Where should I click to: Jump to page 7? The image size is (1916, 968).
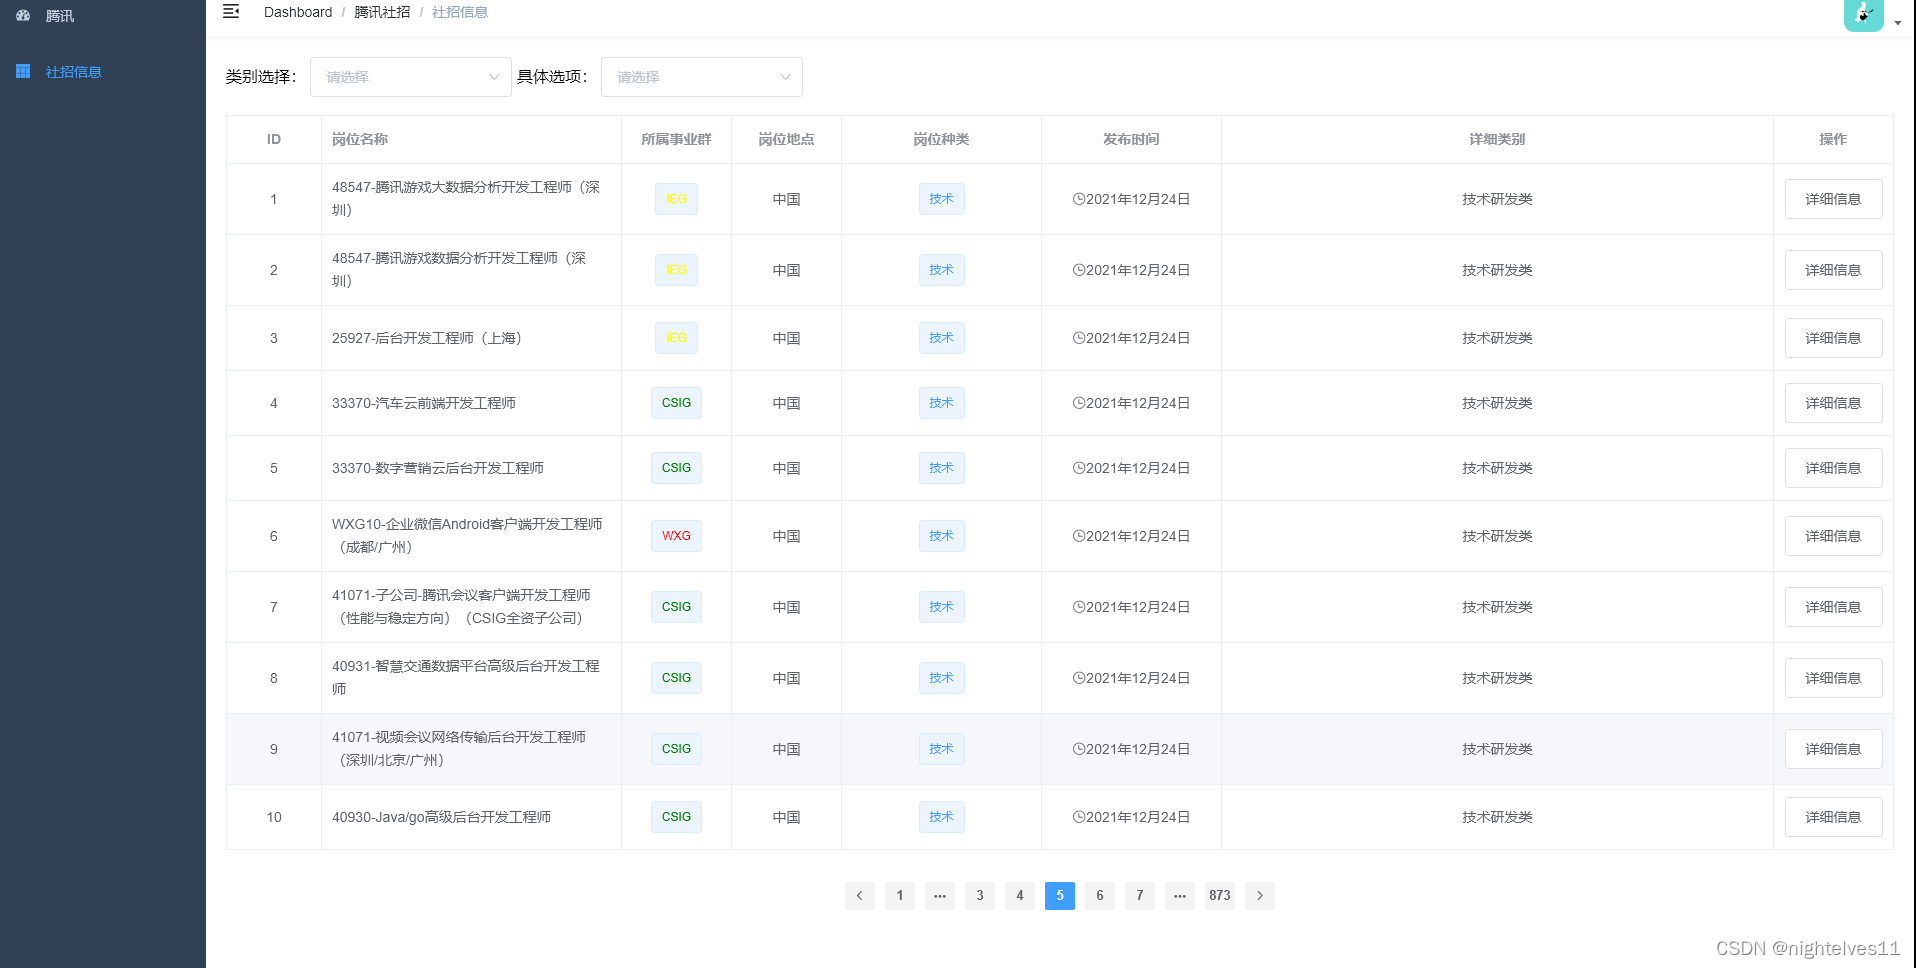[1140, 895]
